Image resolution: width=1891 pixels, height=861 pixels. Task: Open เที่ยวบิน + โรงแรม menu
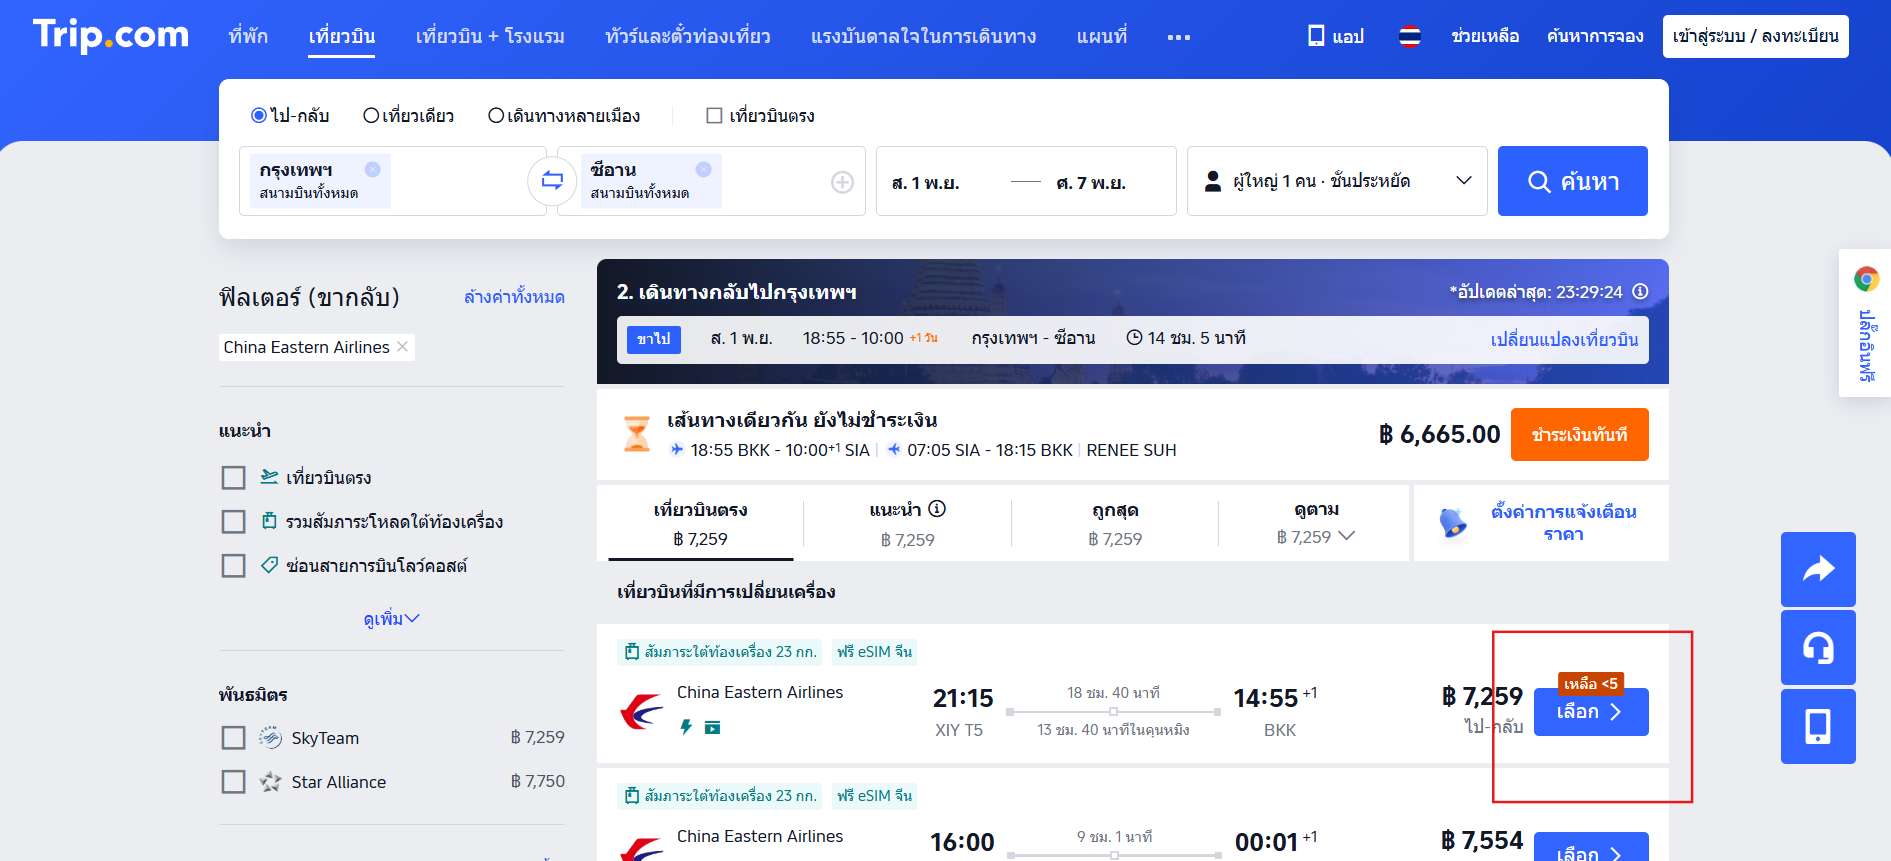tap(490, 36)
